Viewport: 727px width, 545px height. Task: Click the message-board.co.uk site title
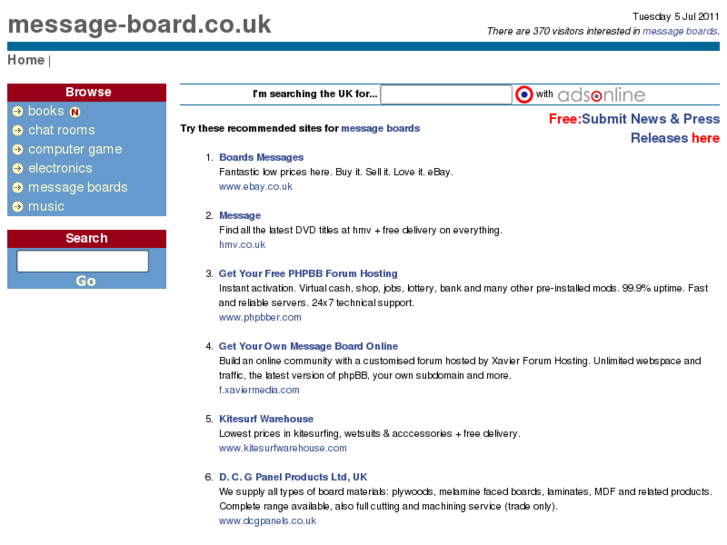point(140,24)
